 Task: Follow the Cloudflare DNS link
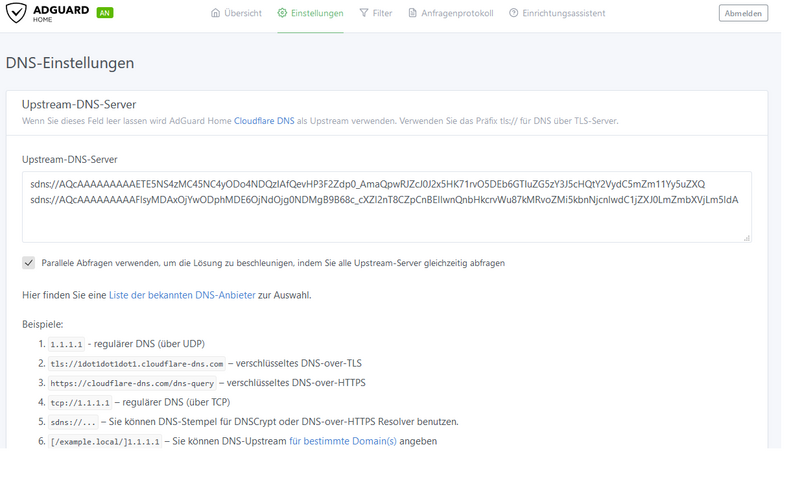pos(263,120)
